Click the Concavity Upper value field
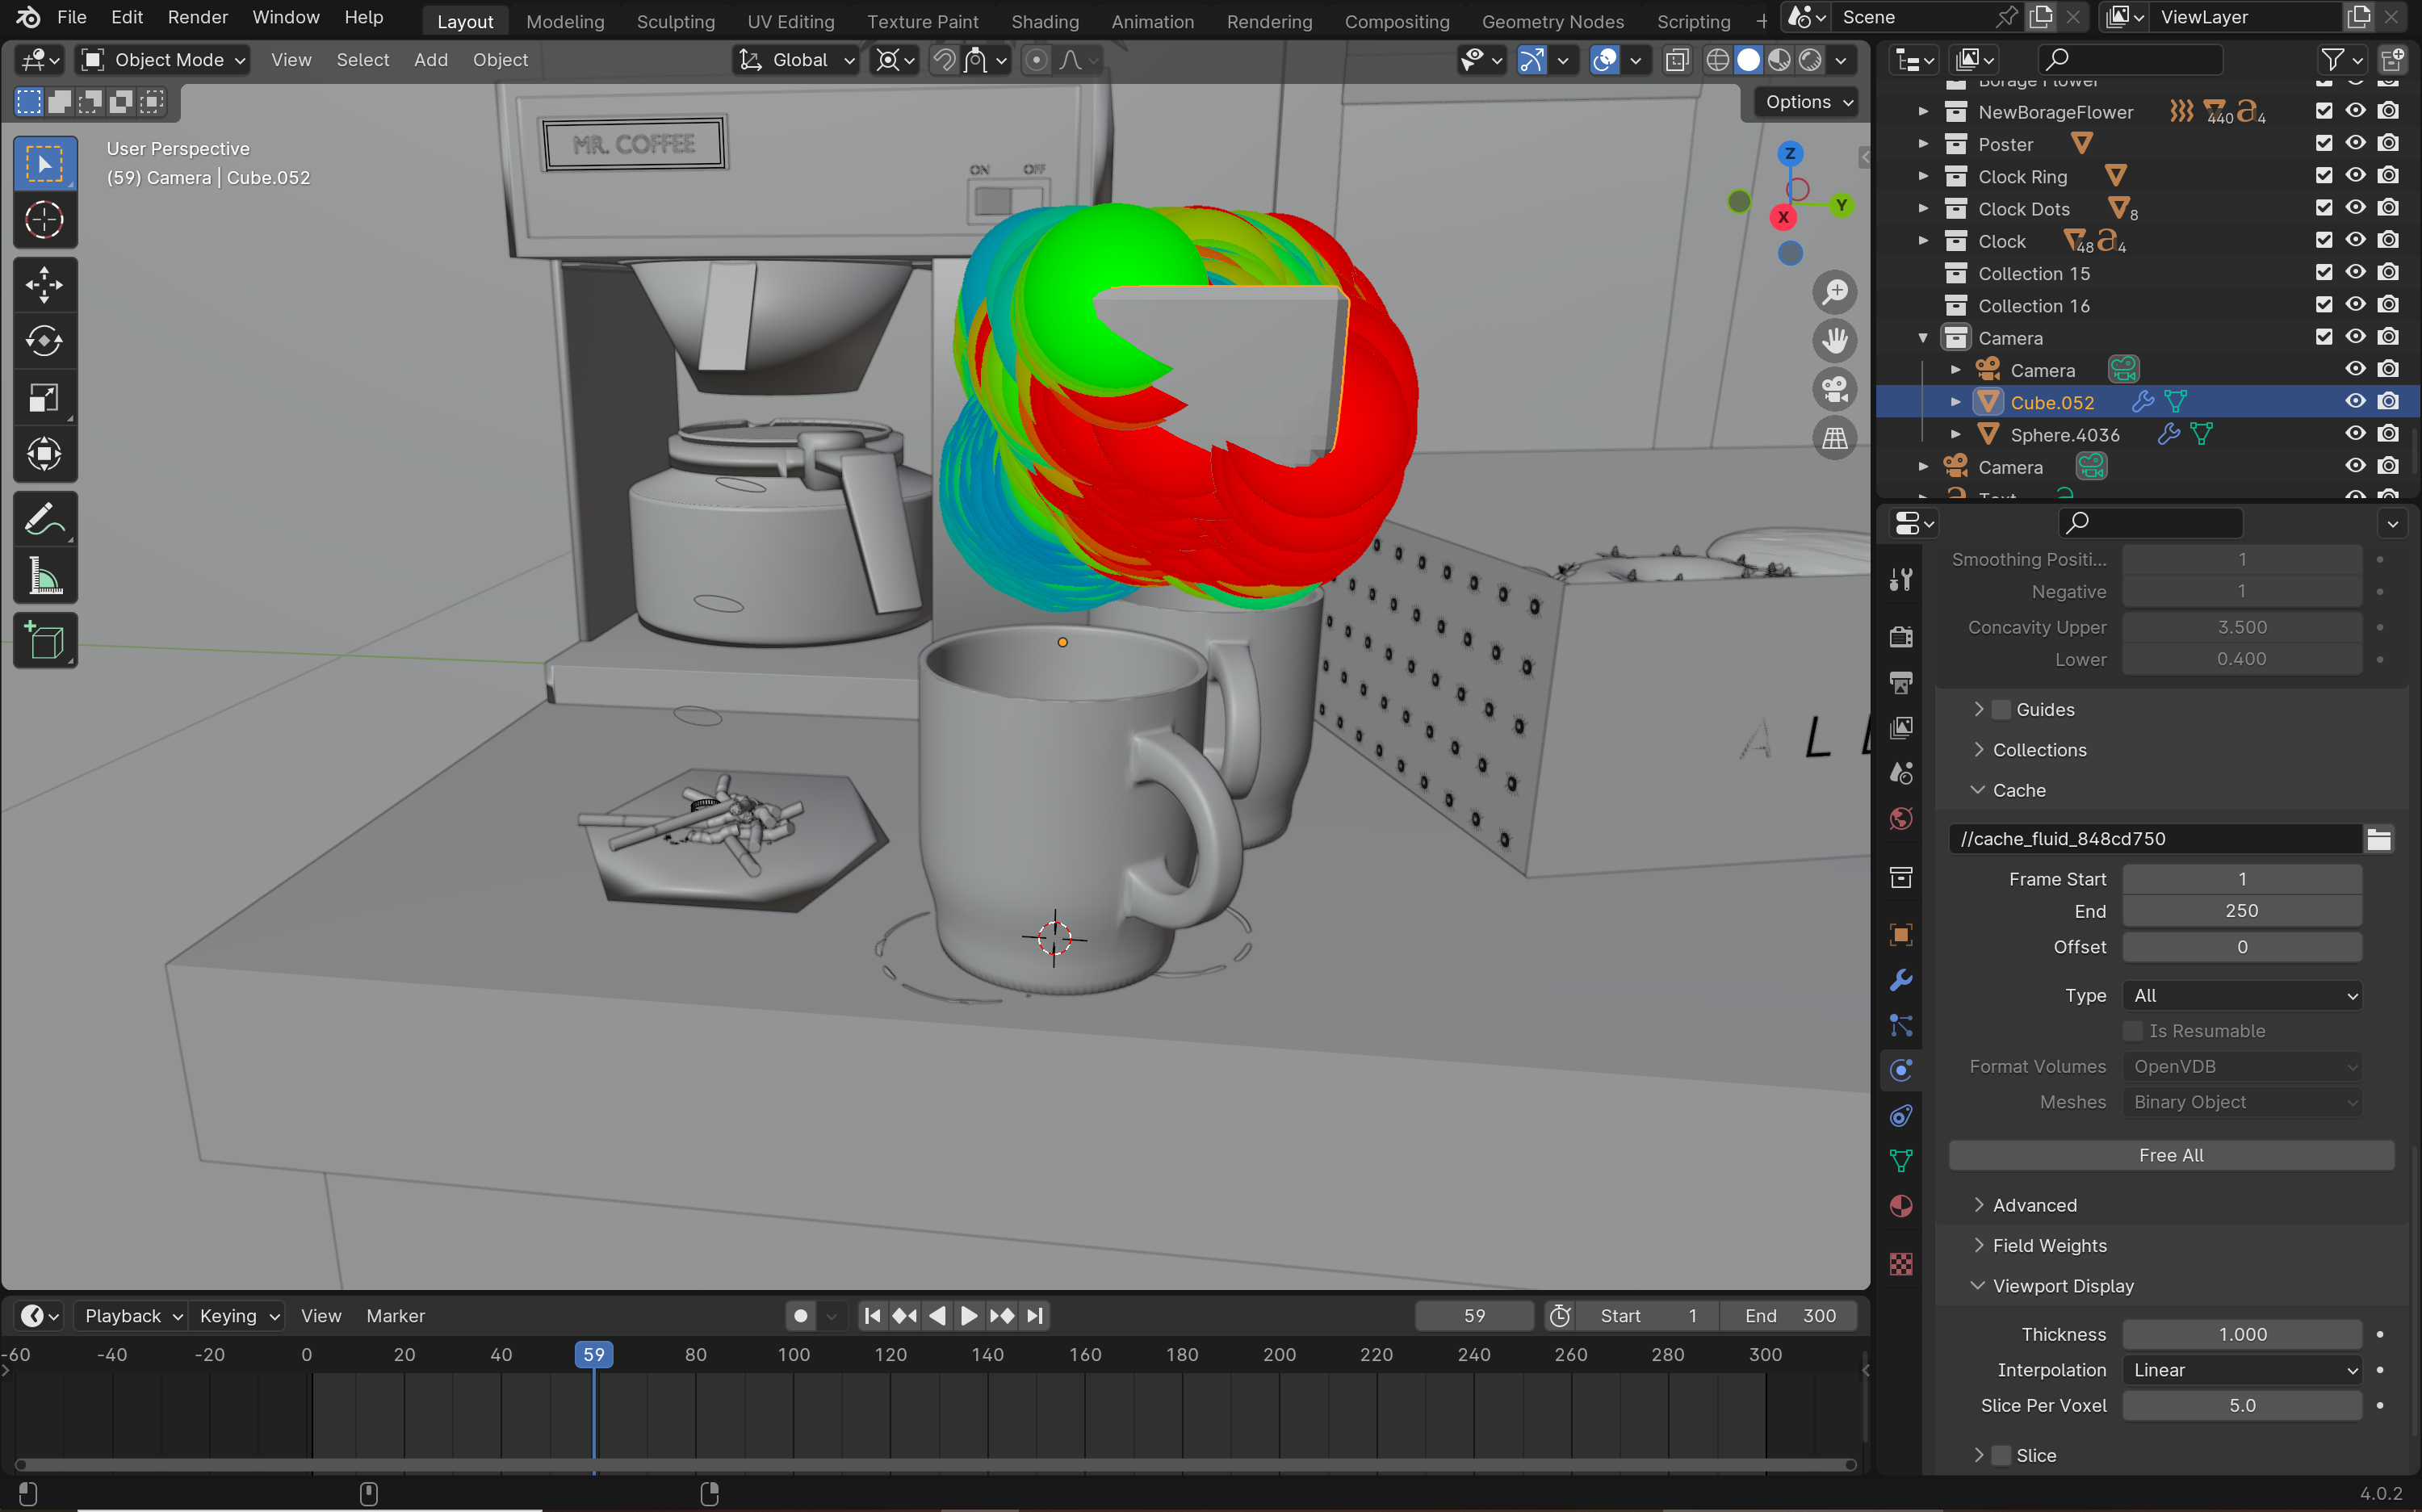 click(2242, 627)
